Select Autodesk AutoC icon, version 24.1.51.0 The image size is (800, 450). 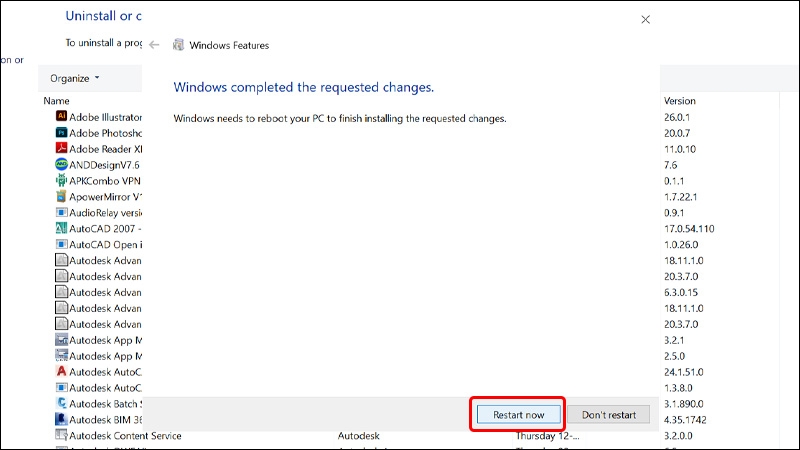pyautogui.click(x=61, y=371)
